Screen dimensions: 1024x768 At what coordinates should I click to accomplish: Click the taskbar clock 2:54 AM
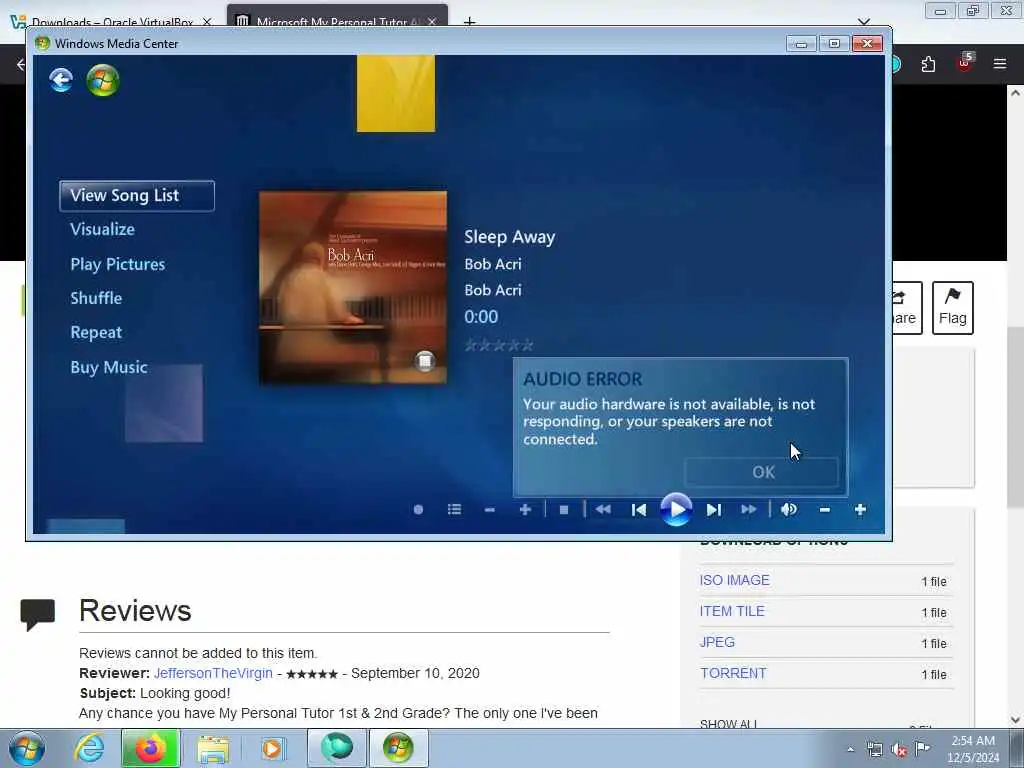pyautogui.click(x=973, y=749)
